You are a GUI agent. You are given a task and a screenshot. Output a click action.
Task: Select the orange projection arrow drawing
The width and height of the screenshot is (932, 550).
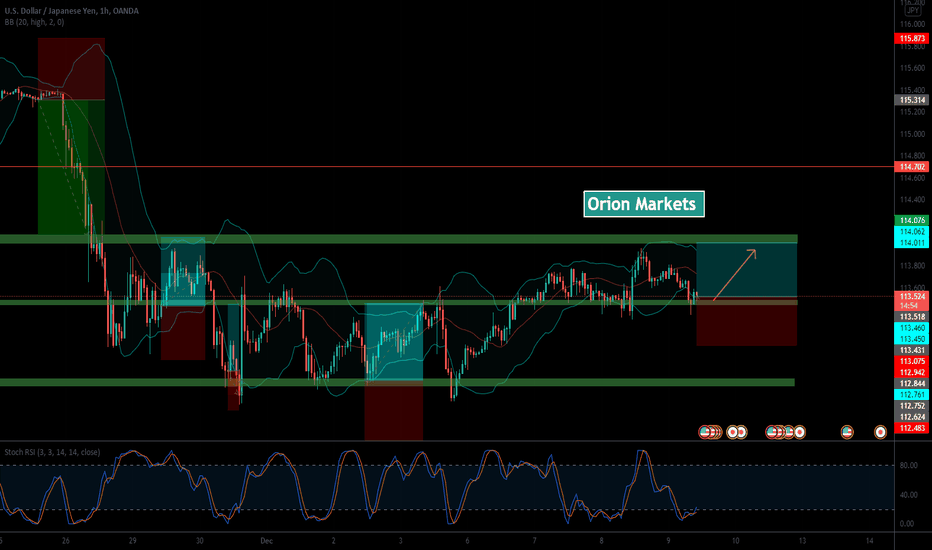[734, 275]
